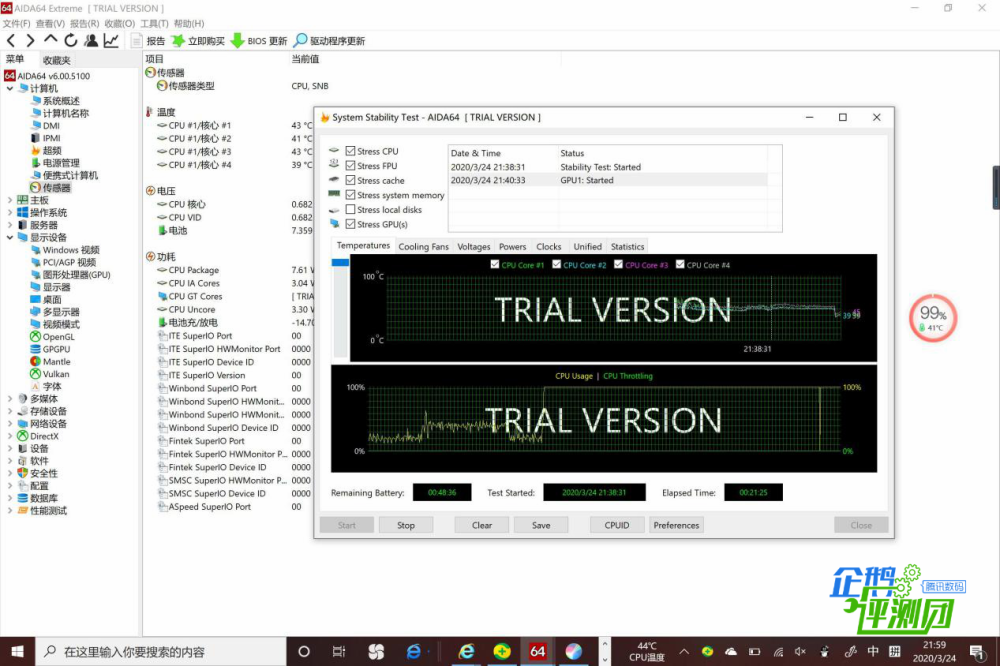Screen dimensions: 1000x666
Task: Enable Stress local disks checkbox
Action: click(x=350, y=209)
